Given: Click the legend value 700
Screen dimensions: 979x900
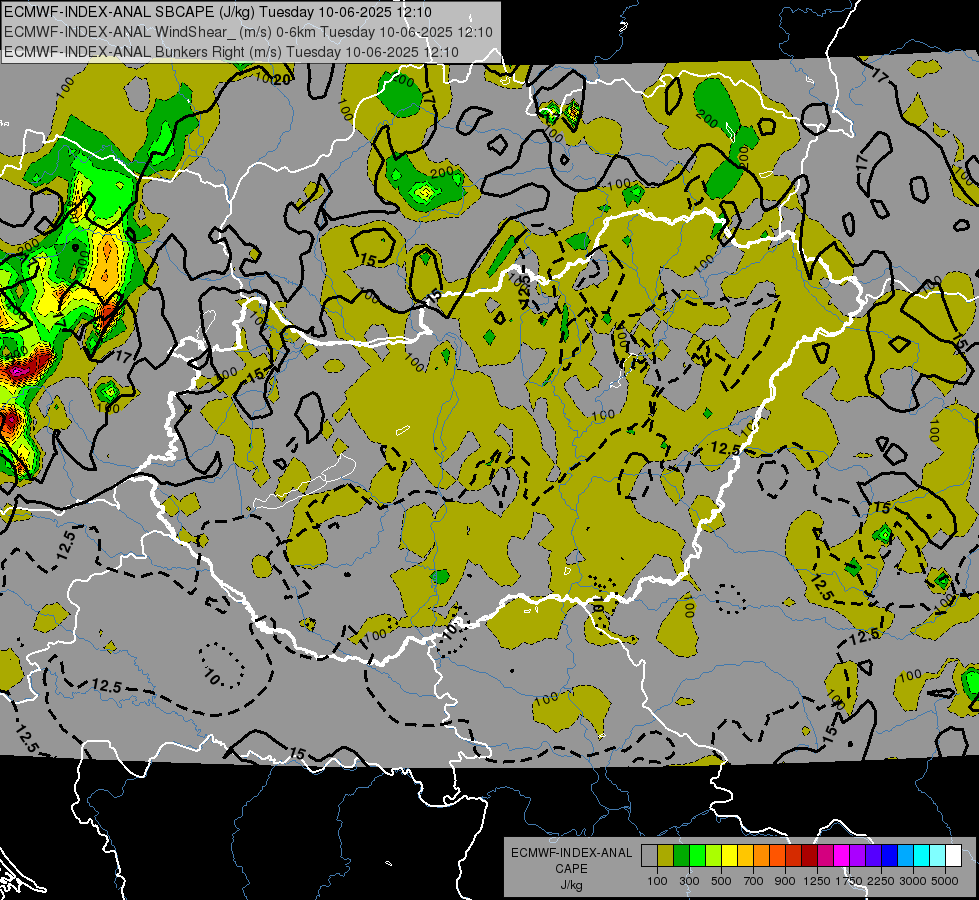Looking at the screenshot, I should 754,881.
